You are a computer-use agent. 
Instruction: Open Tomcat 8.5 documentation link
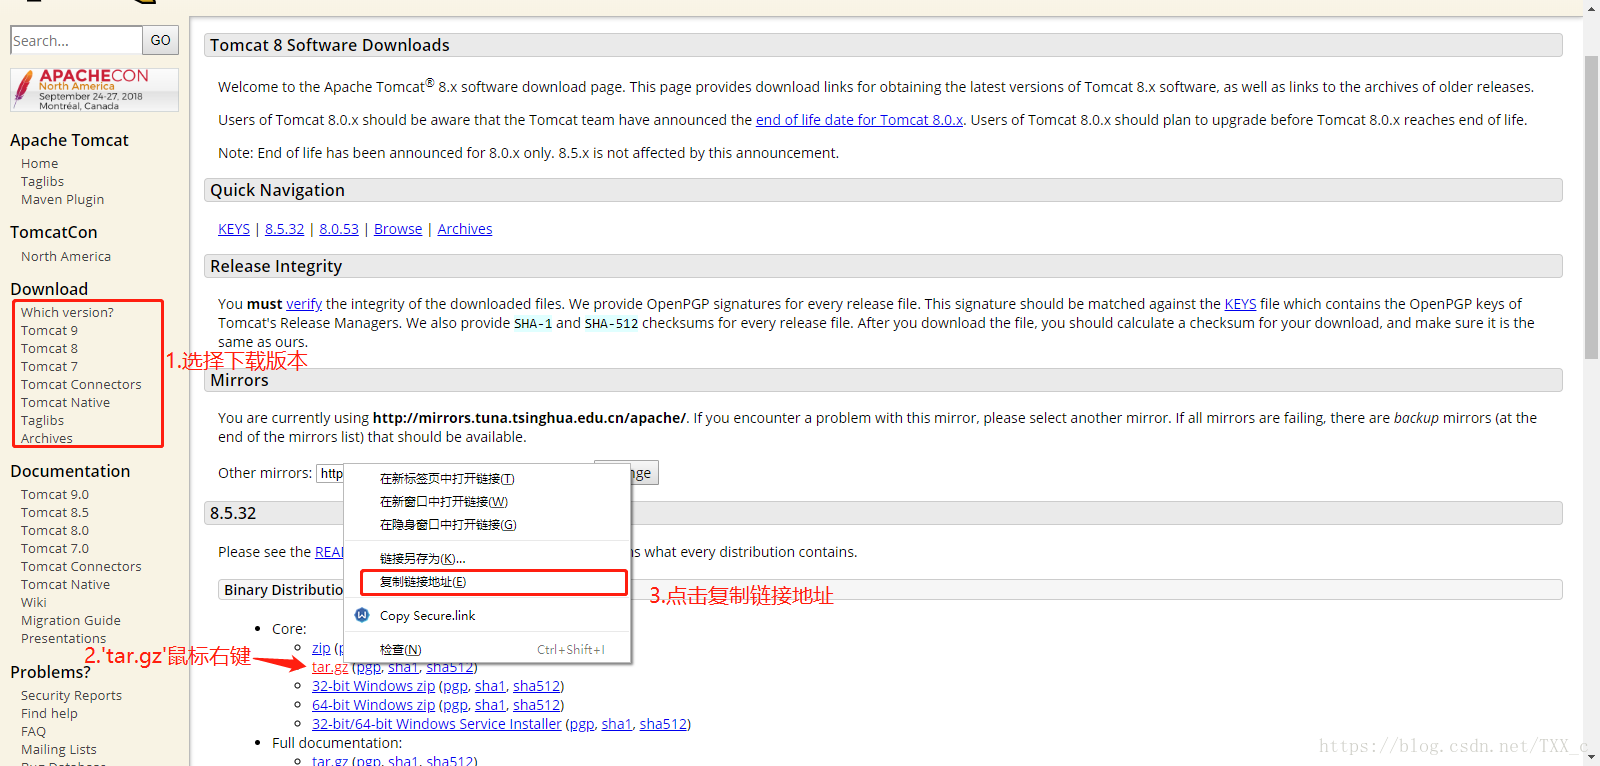point(55,513)
